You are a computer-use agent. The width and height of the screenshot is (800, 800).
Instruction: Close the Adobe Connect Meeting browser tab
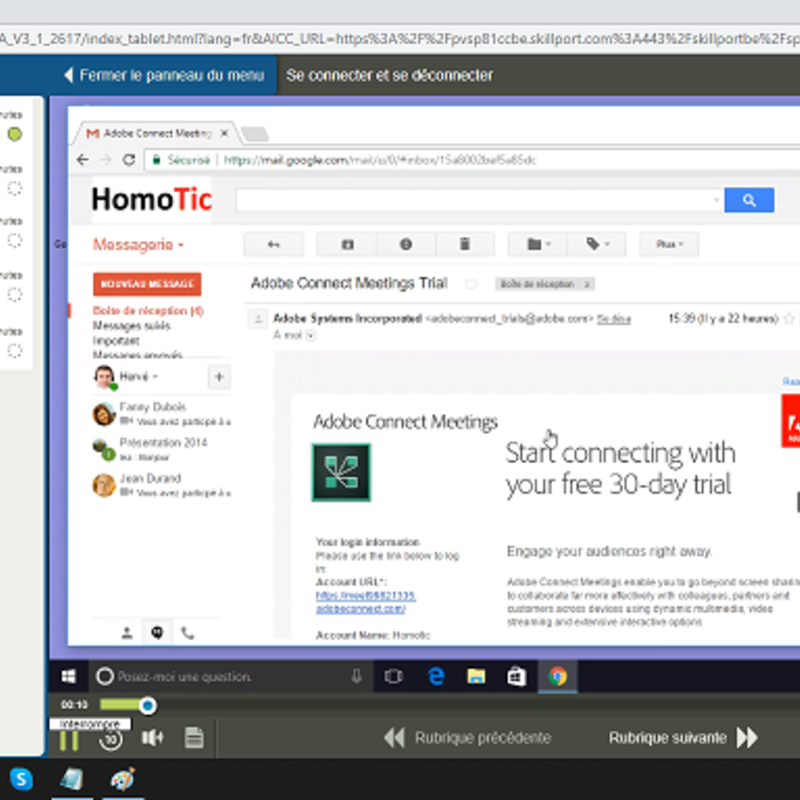[224, 133]
